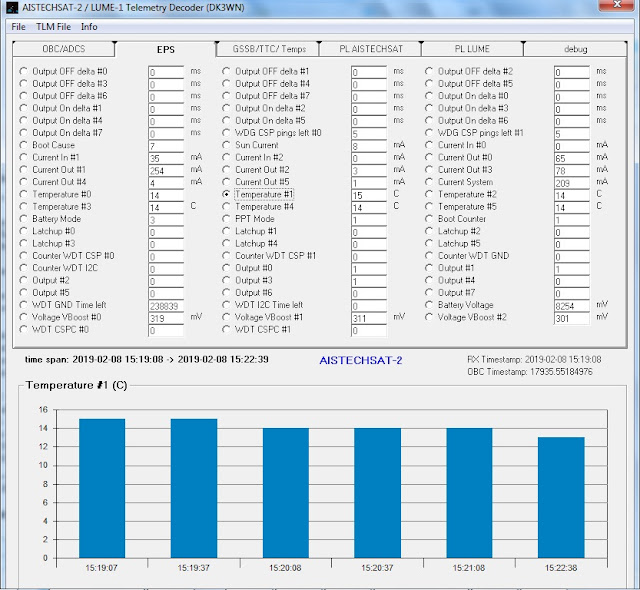Open the File menu
The image size is (640, 590).
[18, 27]
